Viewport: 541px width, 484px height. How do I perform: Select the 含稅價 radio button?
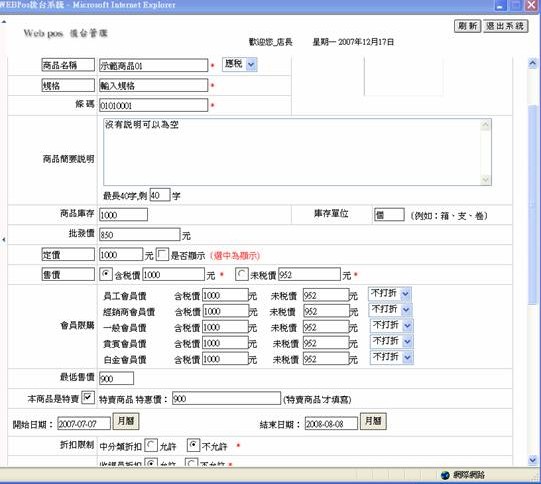click(x=106, y=274)
